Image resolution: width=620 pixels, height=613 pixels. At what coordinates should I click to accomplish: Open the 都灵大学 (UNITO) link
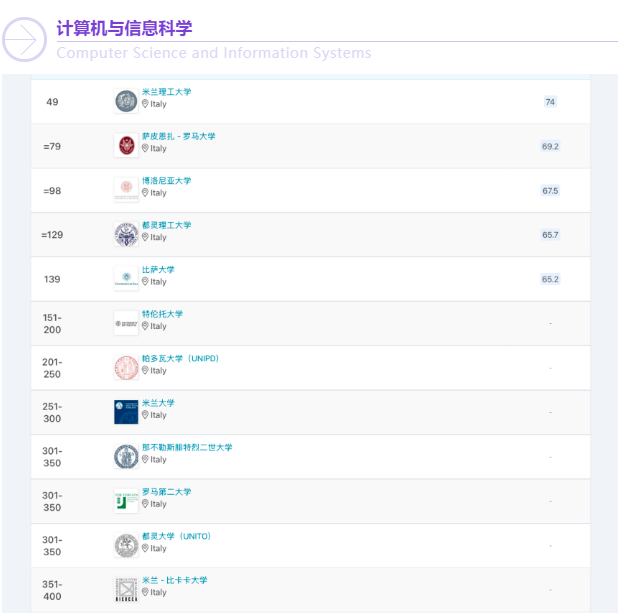[x=176, y=536]
